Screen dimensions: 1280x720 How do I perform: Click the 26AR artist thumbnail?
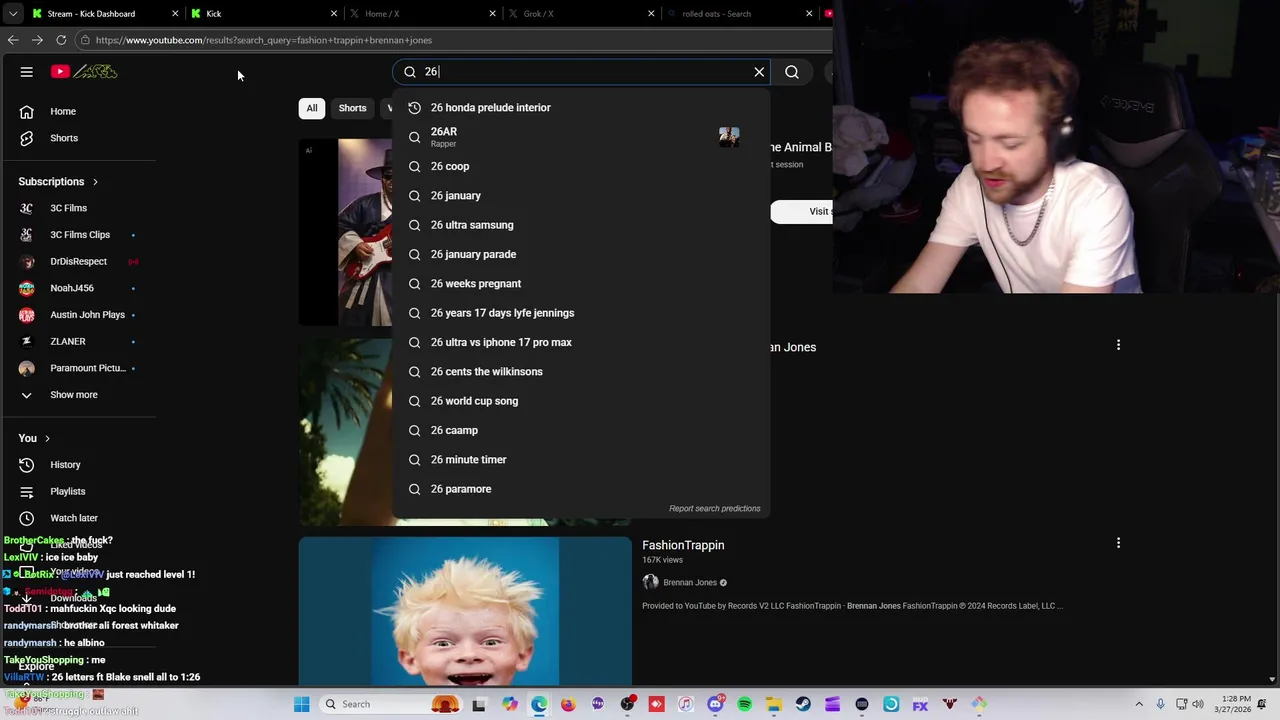pos(729,137)
